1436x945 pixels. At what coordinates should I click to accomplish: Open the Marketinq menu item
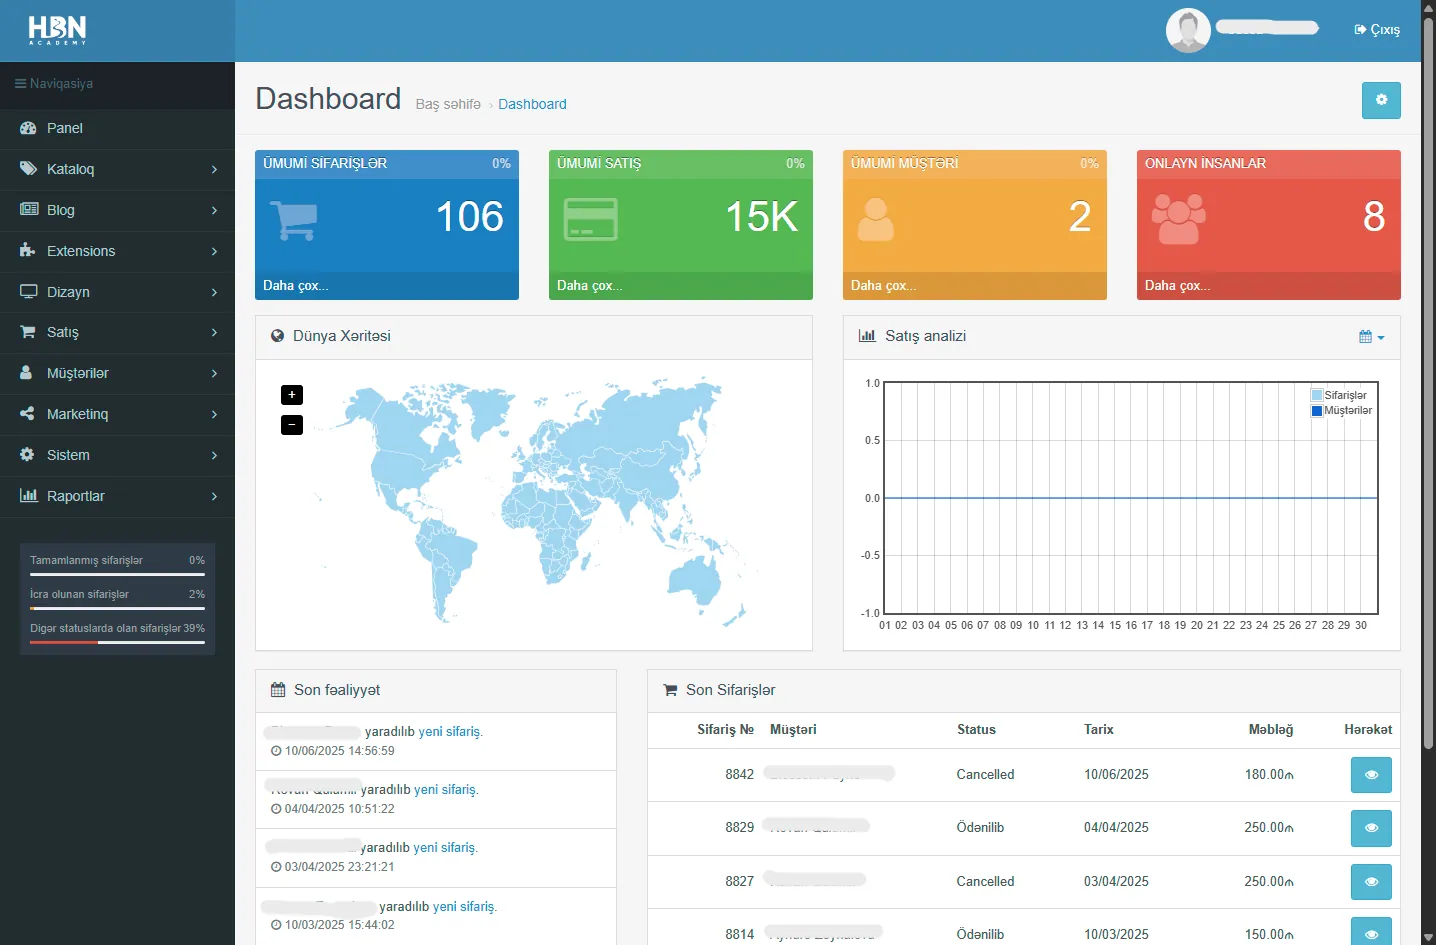(117, 414)
